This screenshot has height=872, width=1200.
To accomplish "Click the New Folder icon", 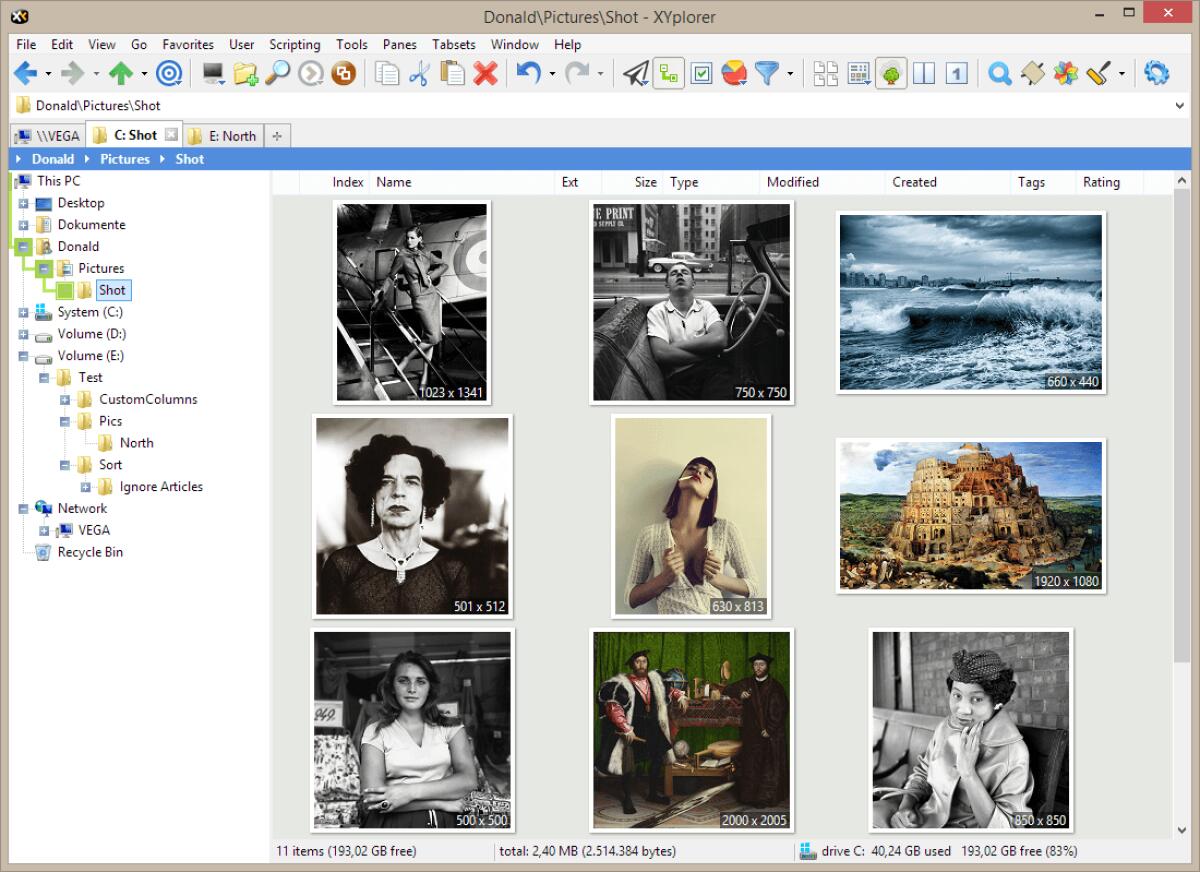I will coord(245,73).
